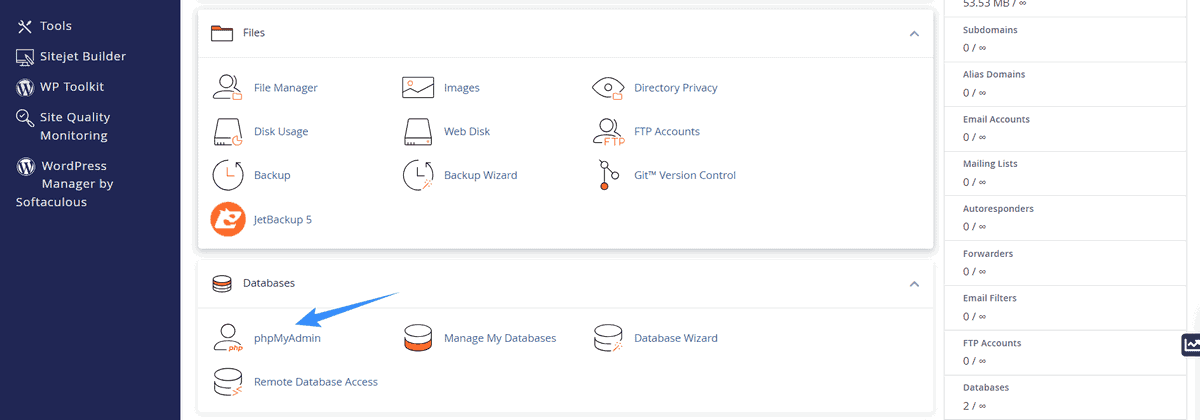Open Site Quality Monitoring menu item

[75, 126]
